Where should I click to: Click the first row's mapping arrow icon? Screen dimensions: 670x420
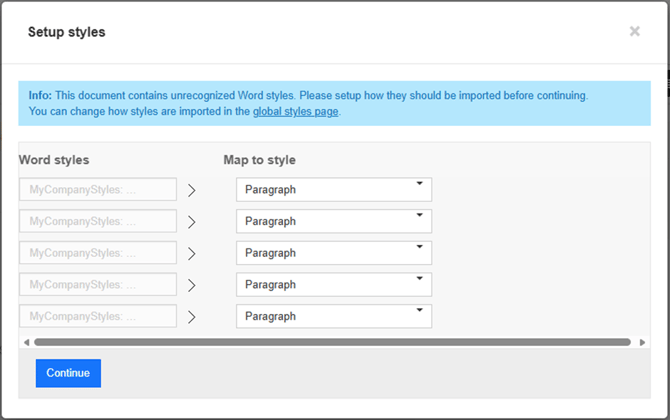point(192,190)
